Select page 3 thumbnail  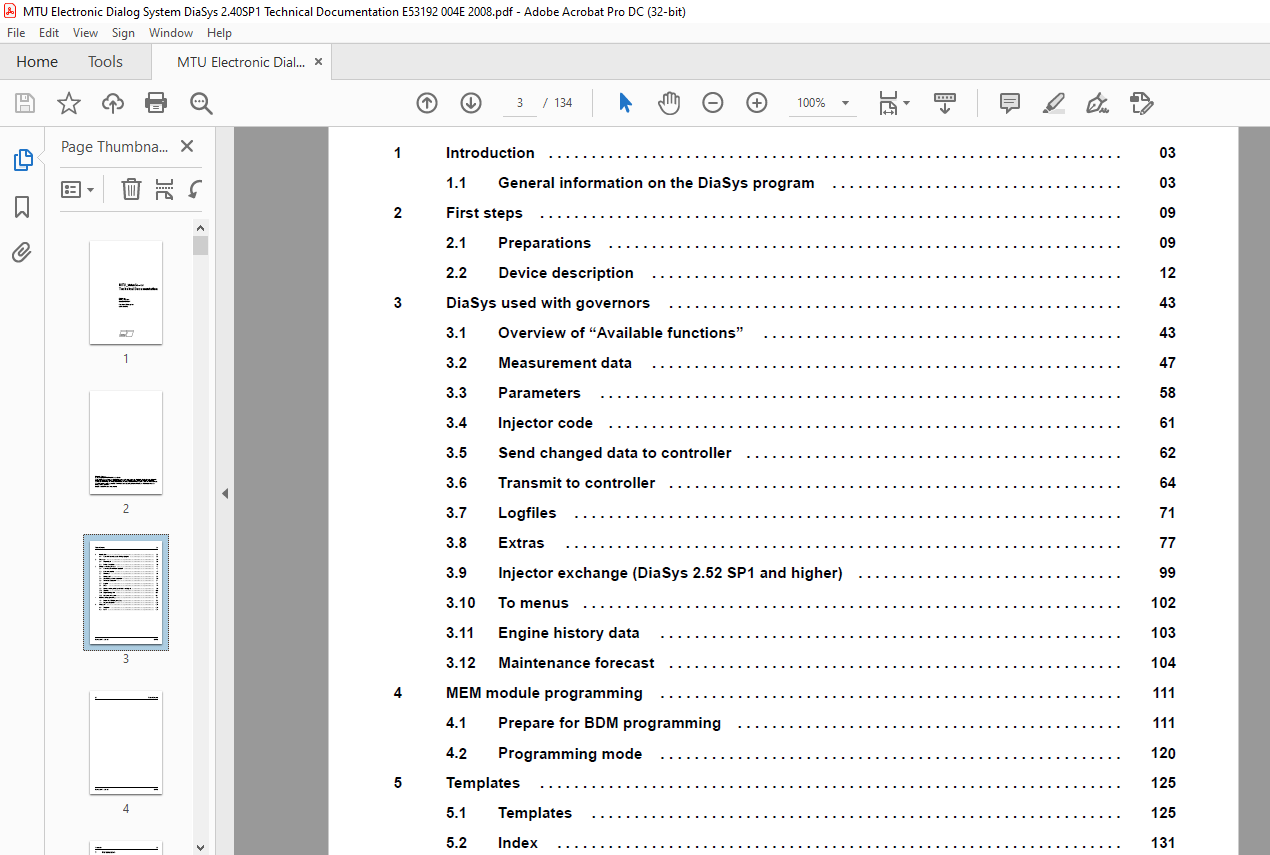coord(126,592)
